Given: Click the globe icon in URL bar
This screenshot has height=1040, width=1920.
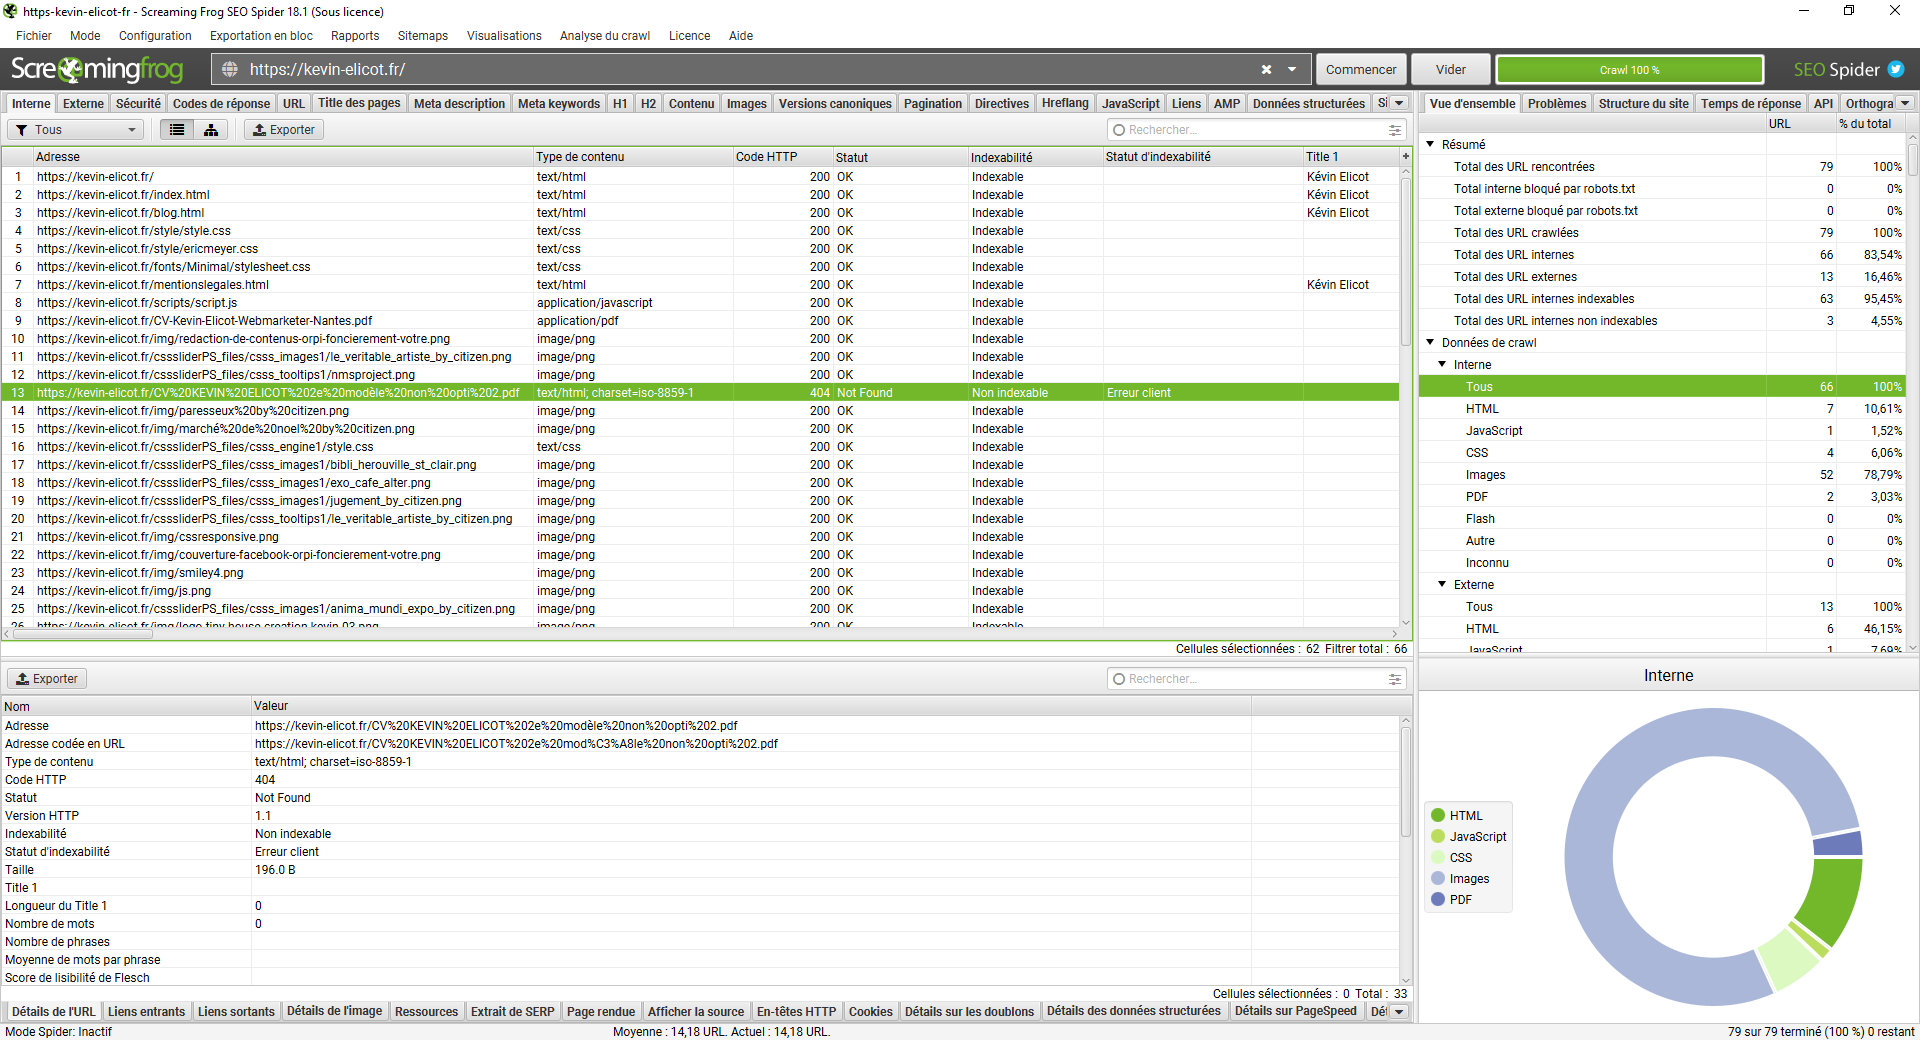Looking at the screenshot, I should (x=230, y=69).
